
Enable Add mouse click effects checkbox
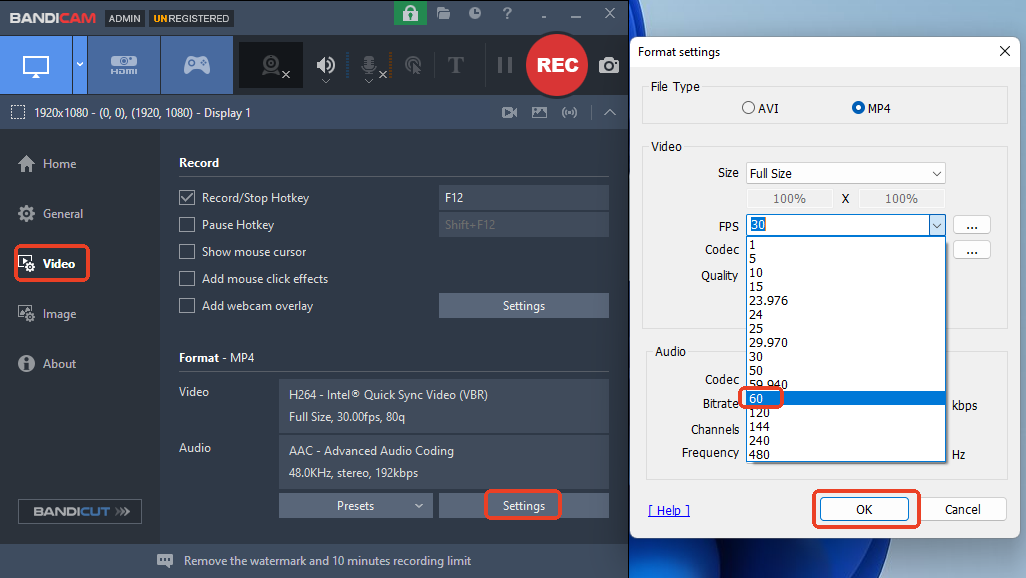187,279
